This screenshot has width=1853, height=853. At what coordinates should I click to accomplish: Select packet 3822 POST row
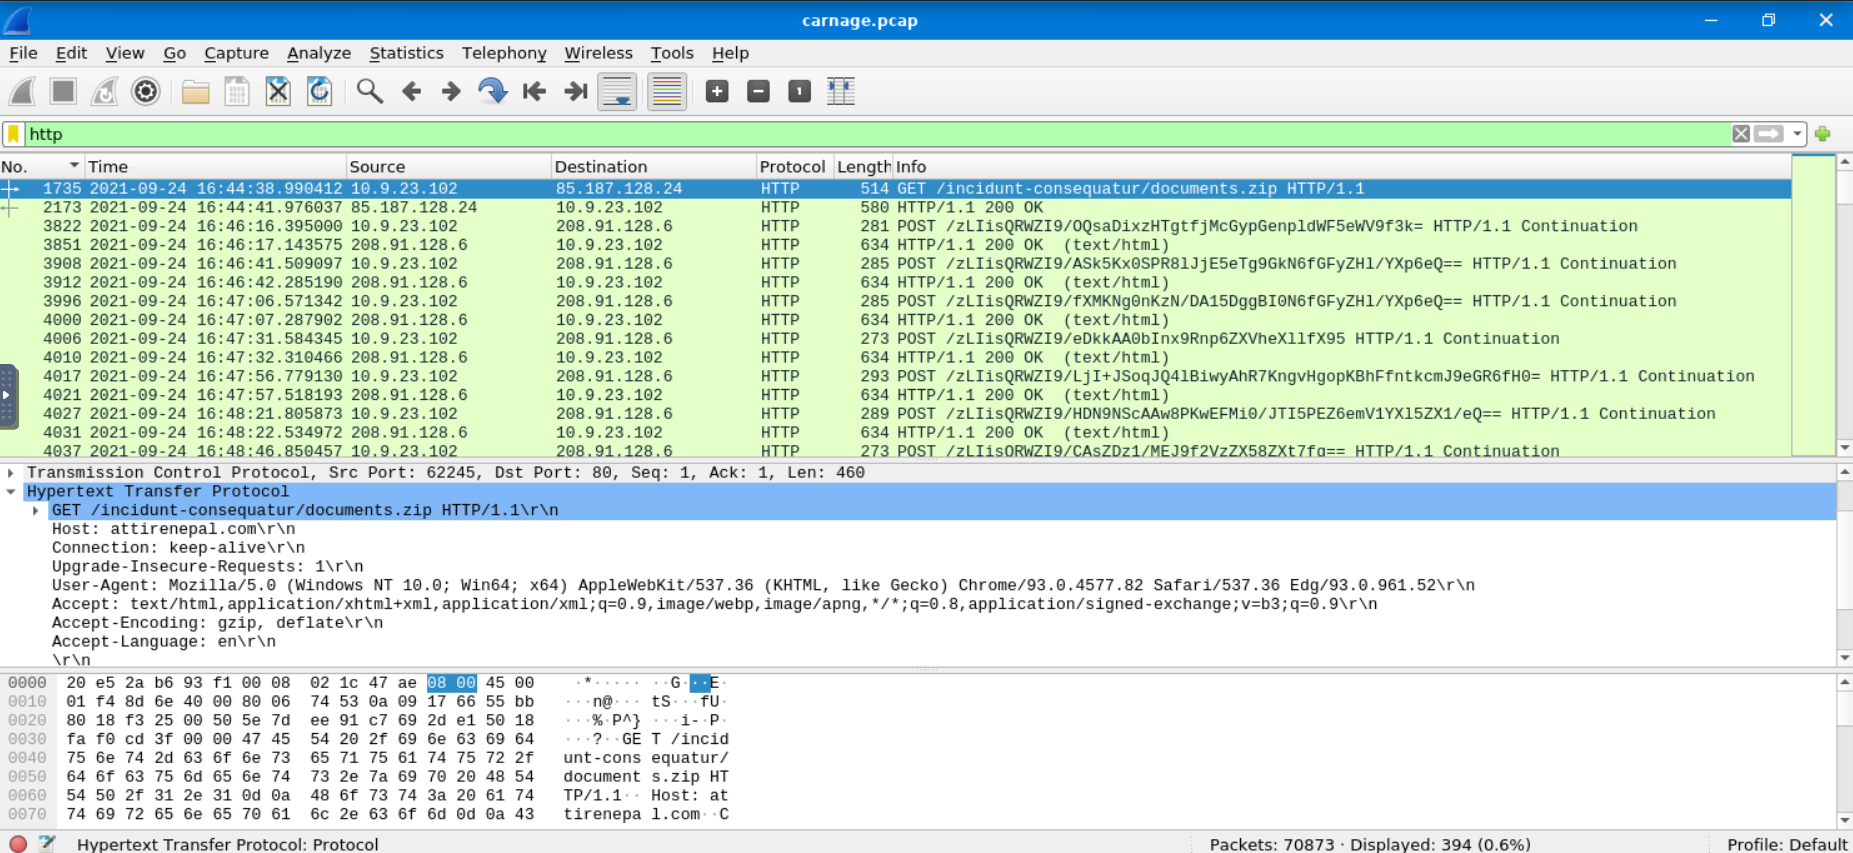tap(895, 227)
